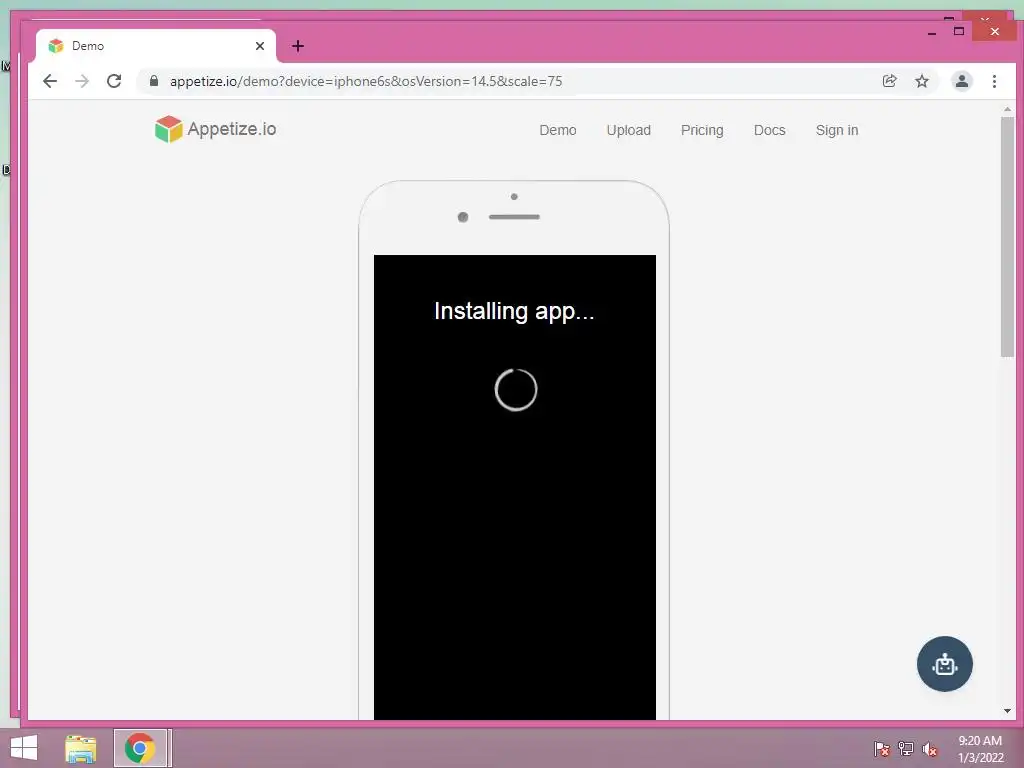This screenshot has height=768, width=1024.
Task: Close the Demo tab
Action: point(260,46)
